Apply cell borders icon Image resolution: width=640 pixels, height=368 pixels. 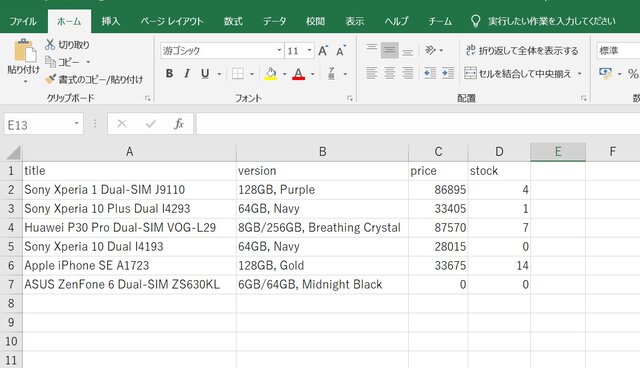pyautogui.click(x=238, y=74)
